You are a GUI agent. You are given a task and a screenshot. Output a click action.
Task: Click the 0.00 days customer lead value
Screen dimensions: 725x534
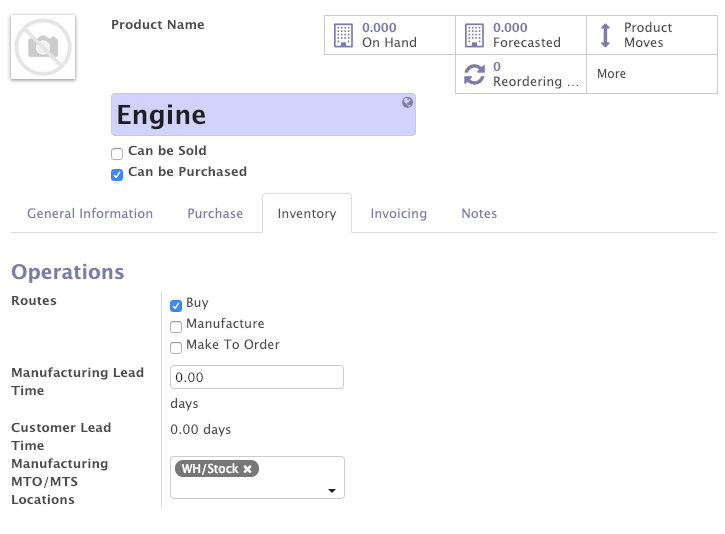201,430
